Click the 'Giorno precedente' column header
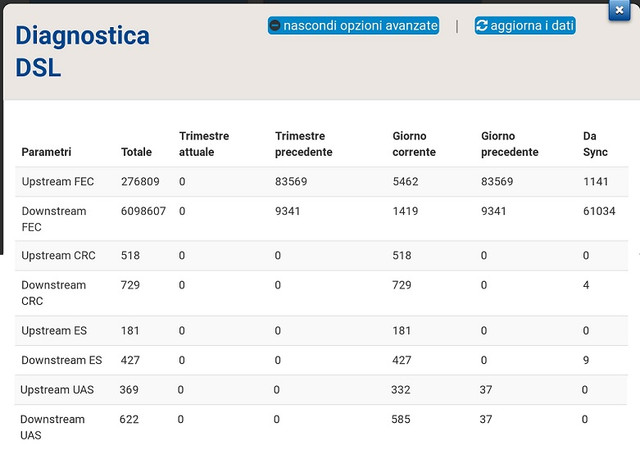This screenshot has width=640, height=450. point(509,144)
